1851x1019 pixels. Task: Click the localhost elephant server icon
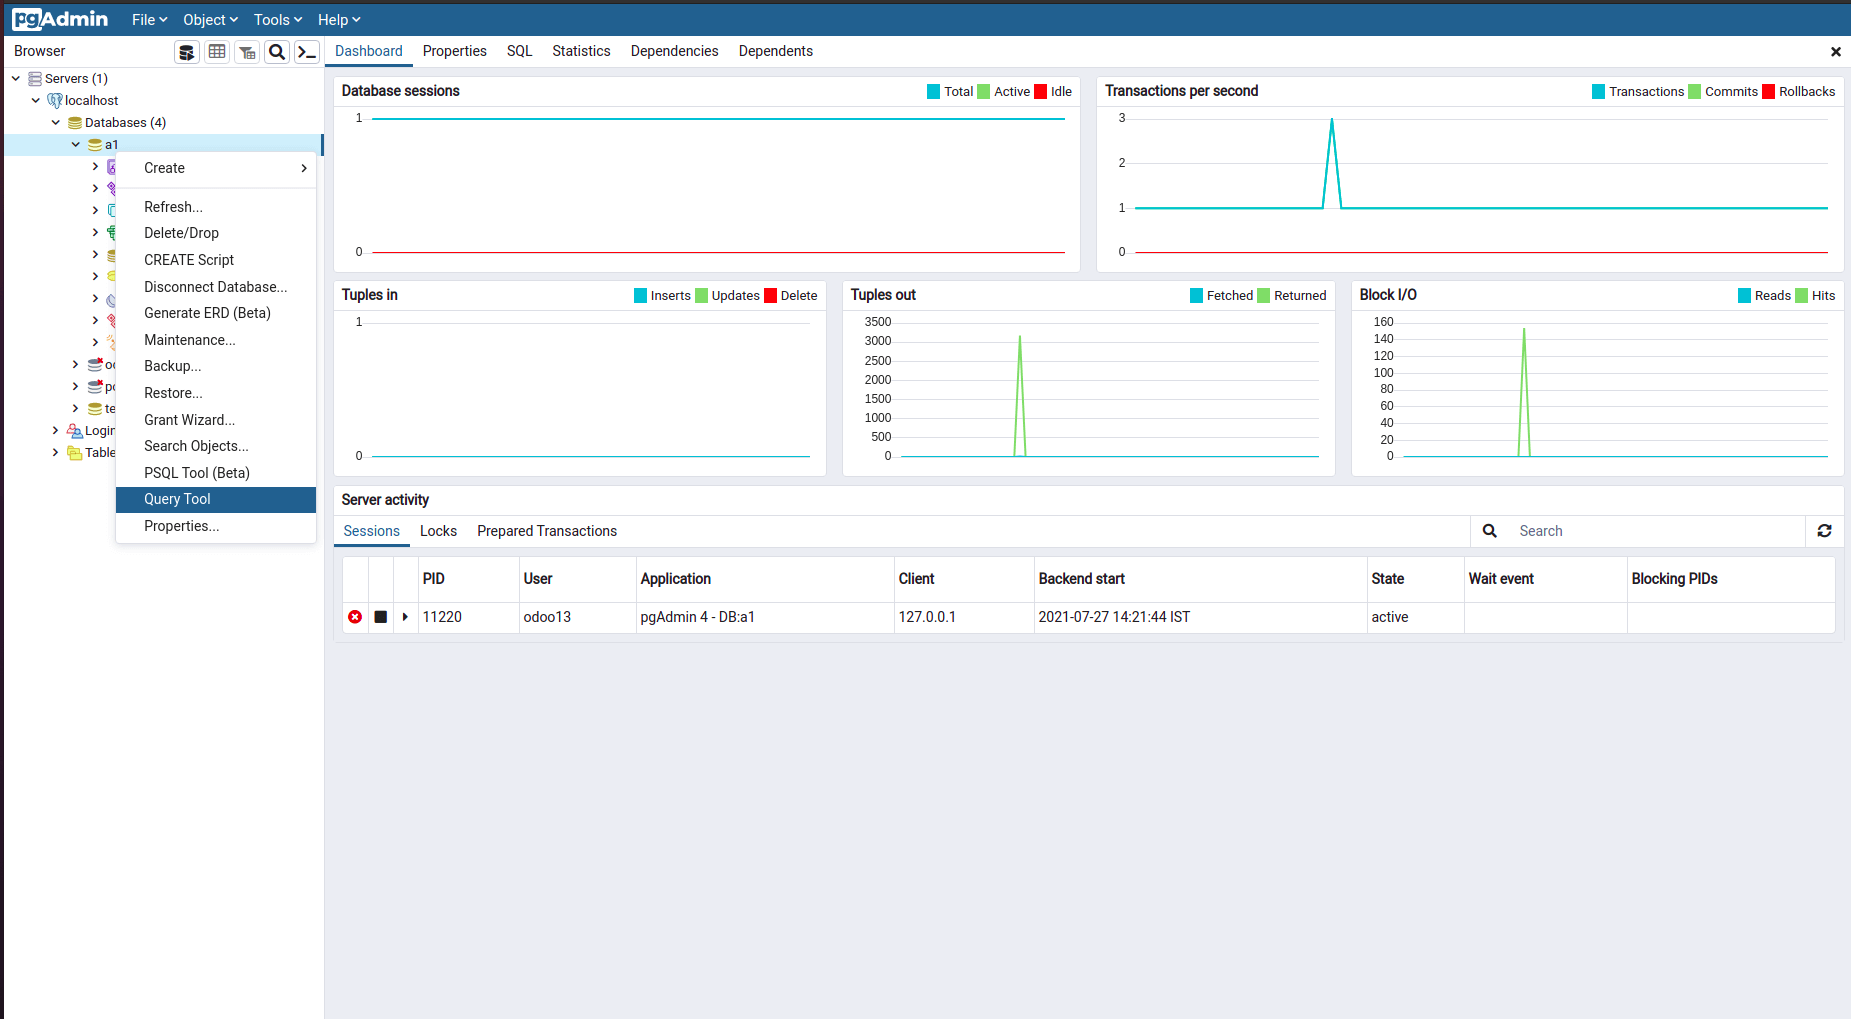pos(55,101)
